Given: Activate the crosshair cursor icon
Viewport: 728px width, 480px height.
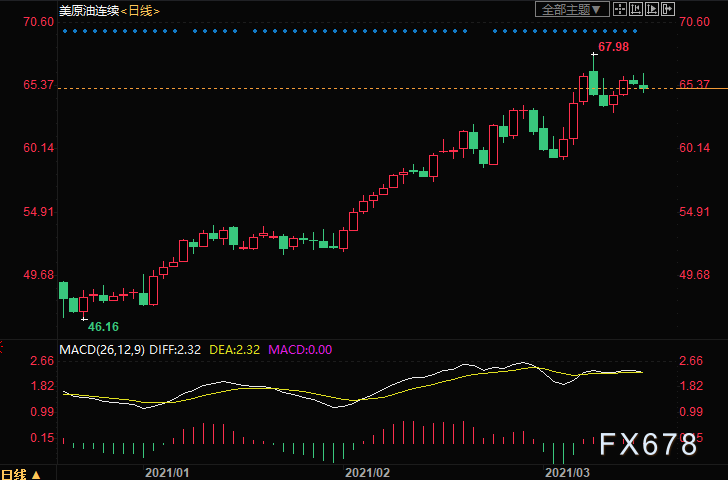Looking at the screenshot, I should (620, 9).
